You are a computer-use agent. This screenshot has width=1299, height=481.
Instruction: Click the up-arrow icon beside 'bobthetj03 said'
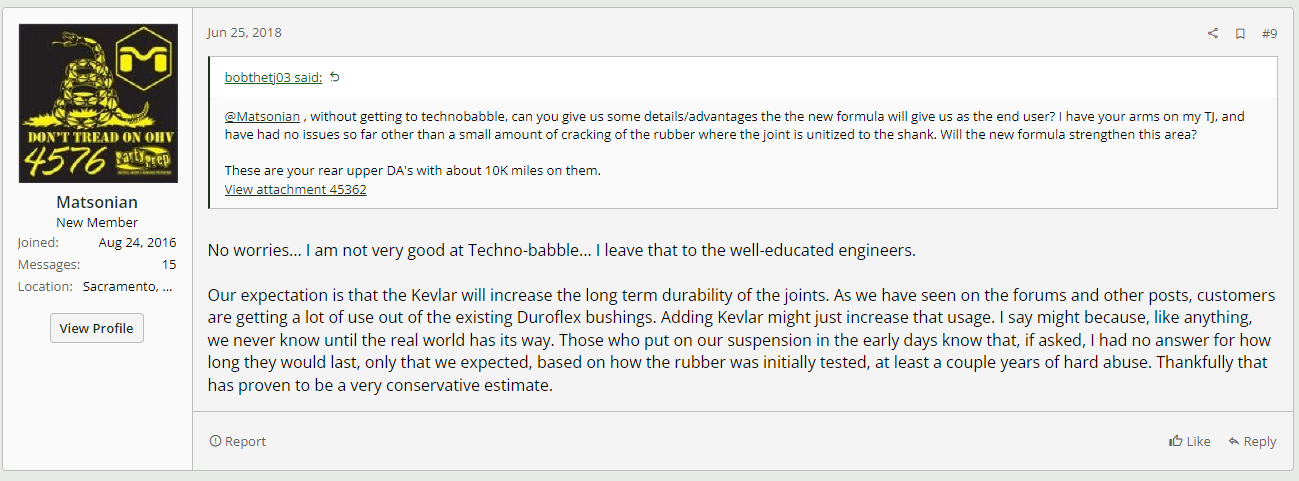click(x=335, y=77)
